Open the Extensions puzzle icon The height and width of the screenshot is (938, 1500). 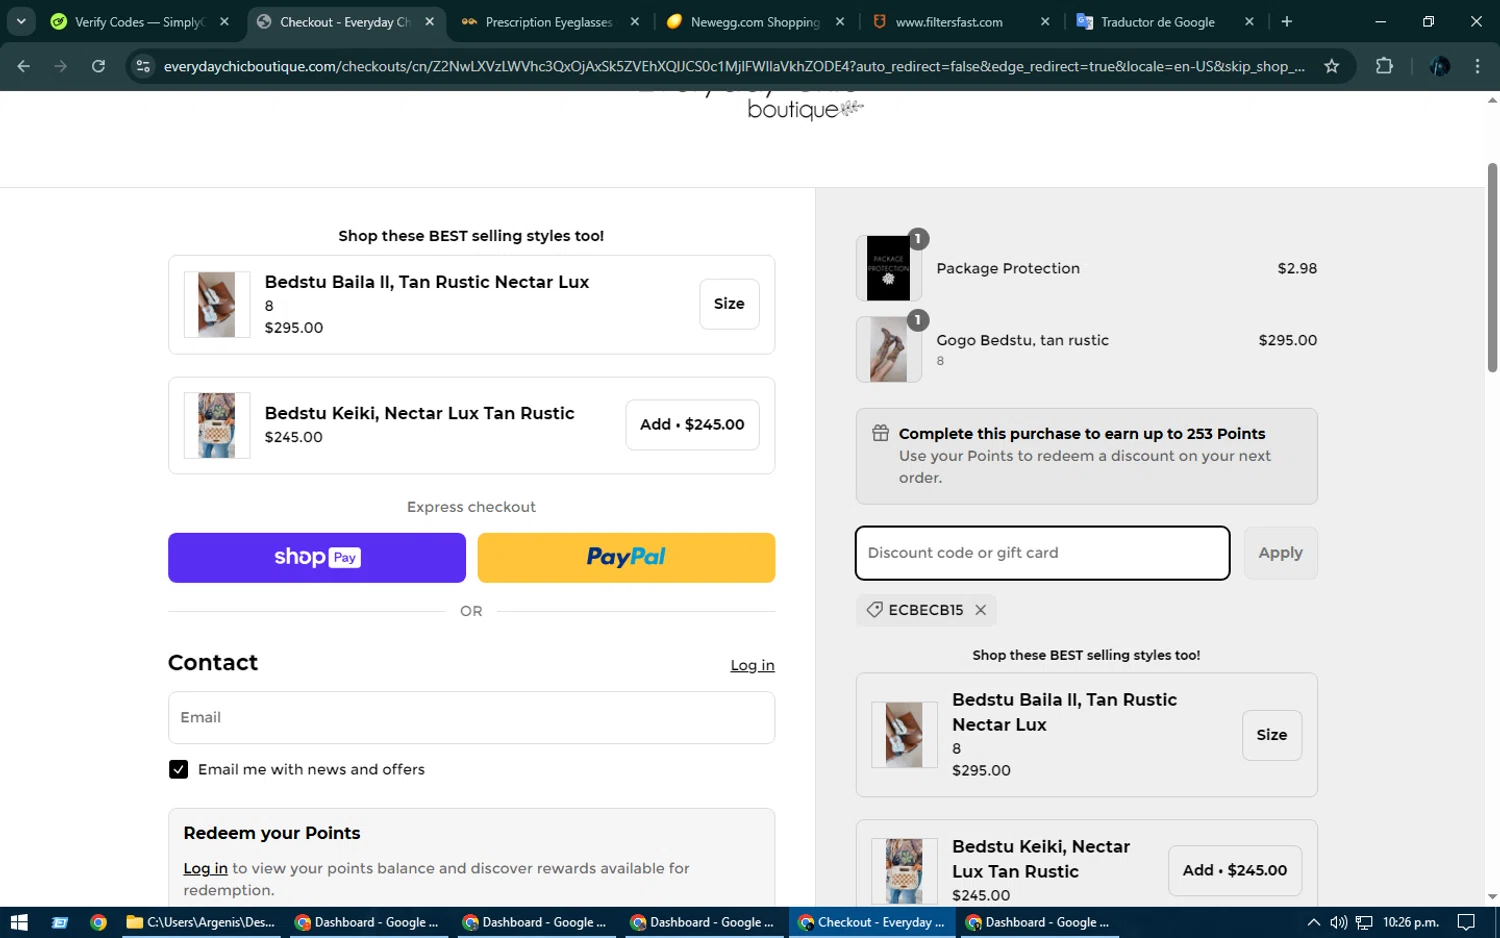(x=1384, y=66)
